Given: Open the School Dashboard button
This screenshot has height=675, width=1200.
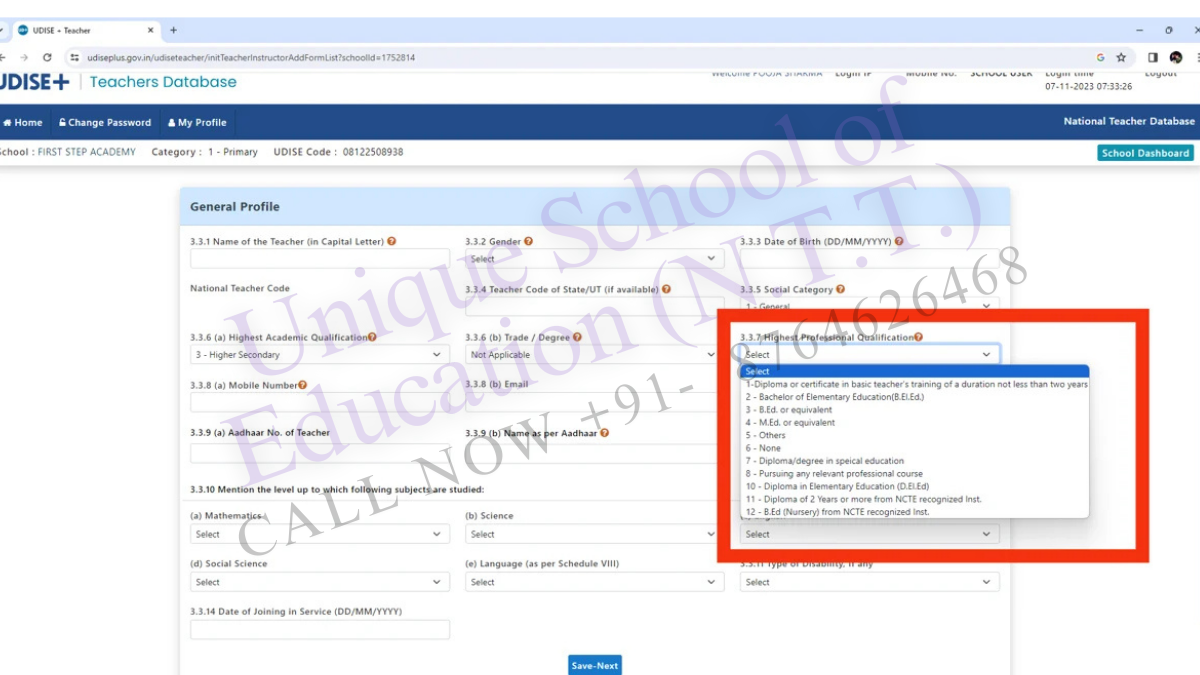Looking at the screenshot, I should click(1145, 153).
